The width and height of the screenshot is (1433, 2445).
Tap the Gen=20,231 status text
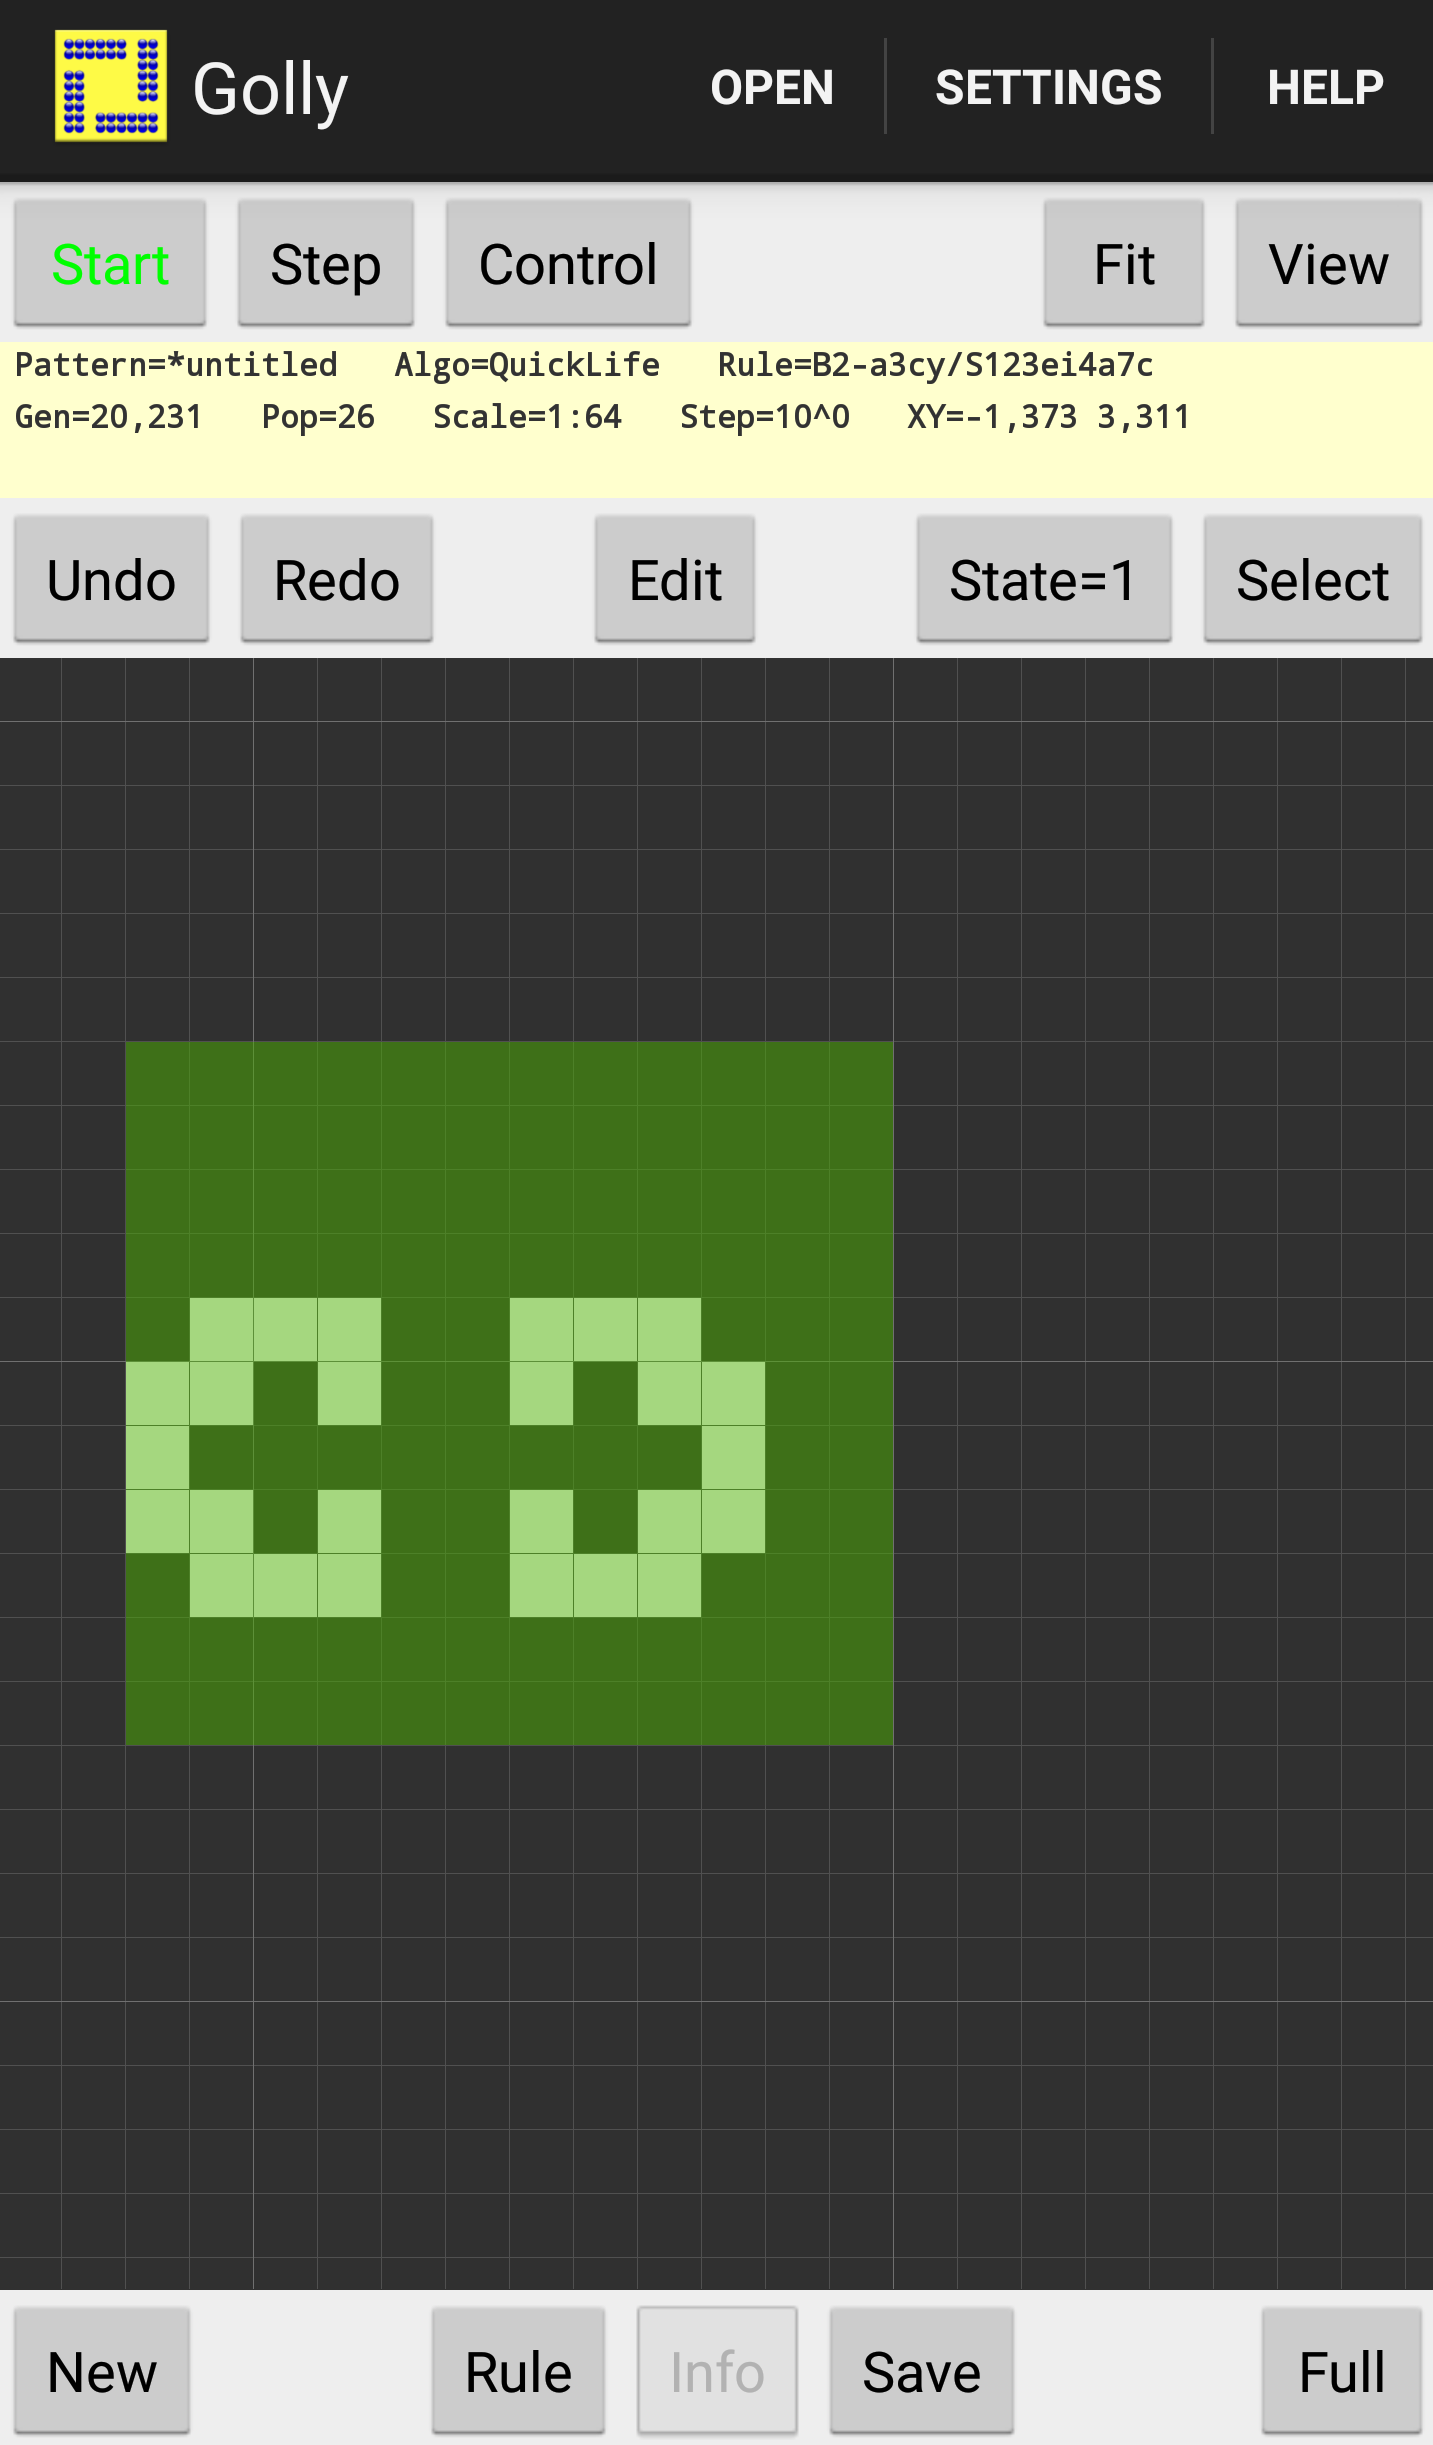109,417
